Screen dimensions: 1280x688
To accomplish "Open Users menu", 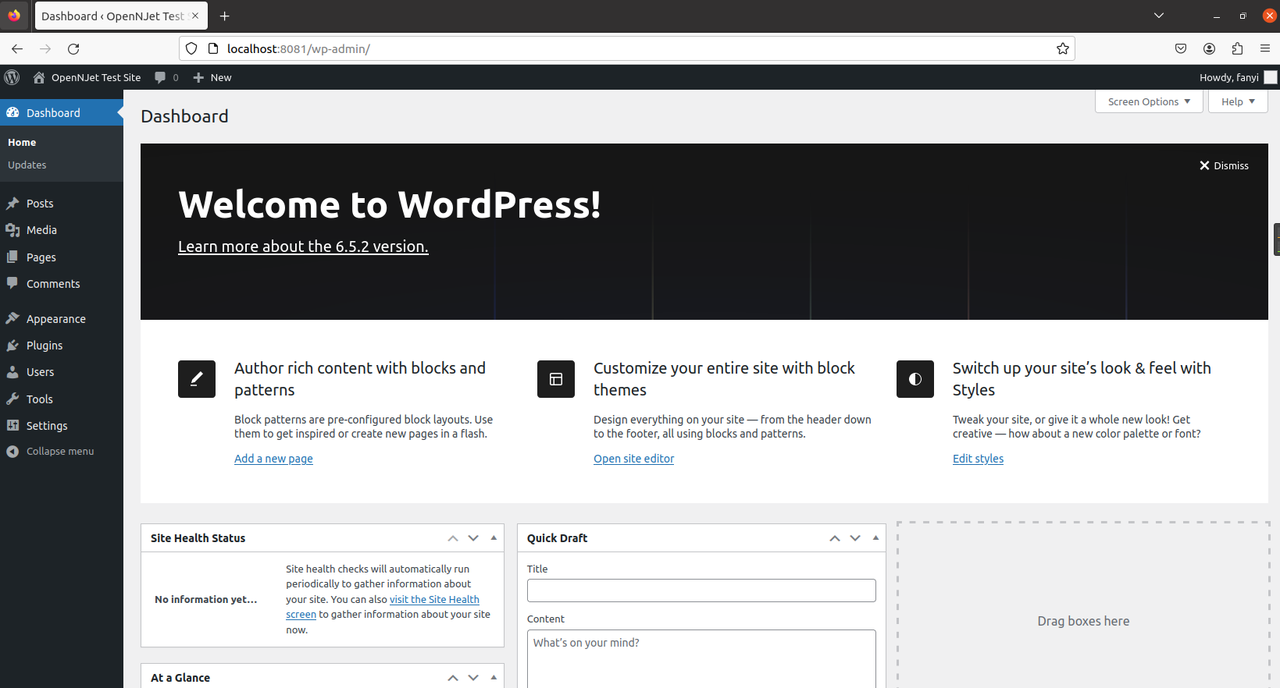I will [x=61, y=372].
